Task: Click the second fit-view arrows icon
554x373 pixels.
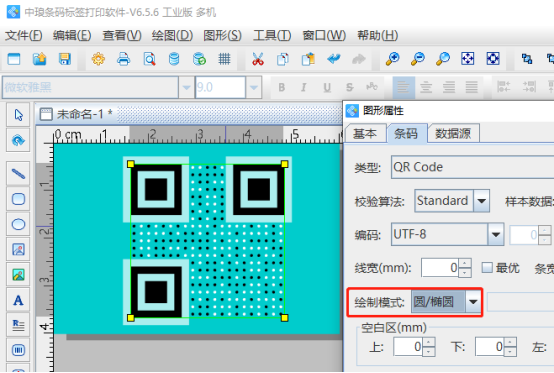Action: pyautogui.click(x=493, y=59)
